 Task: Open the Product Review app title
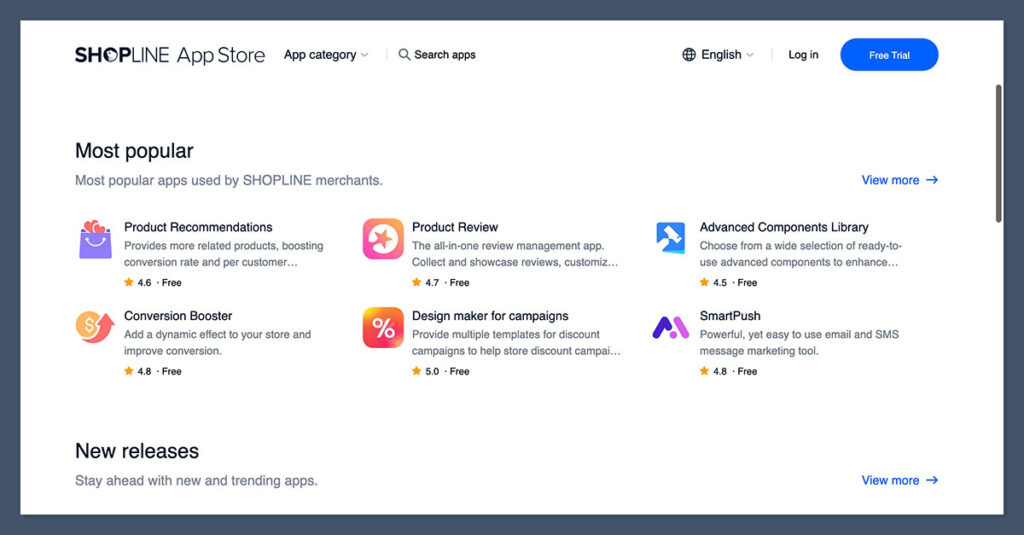click(x=455, y=227)
